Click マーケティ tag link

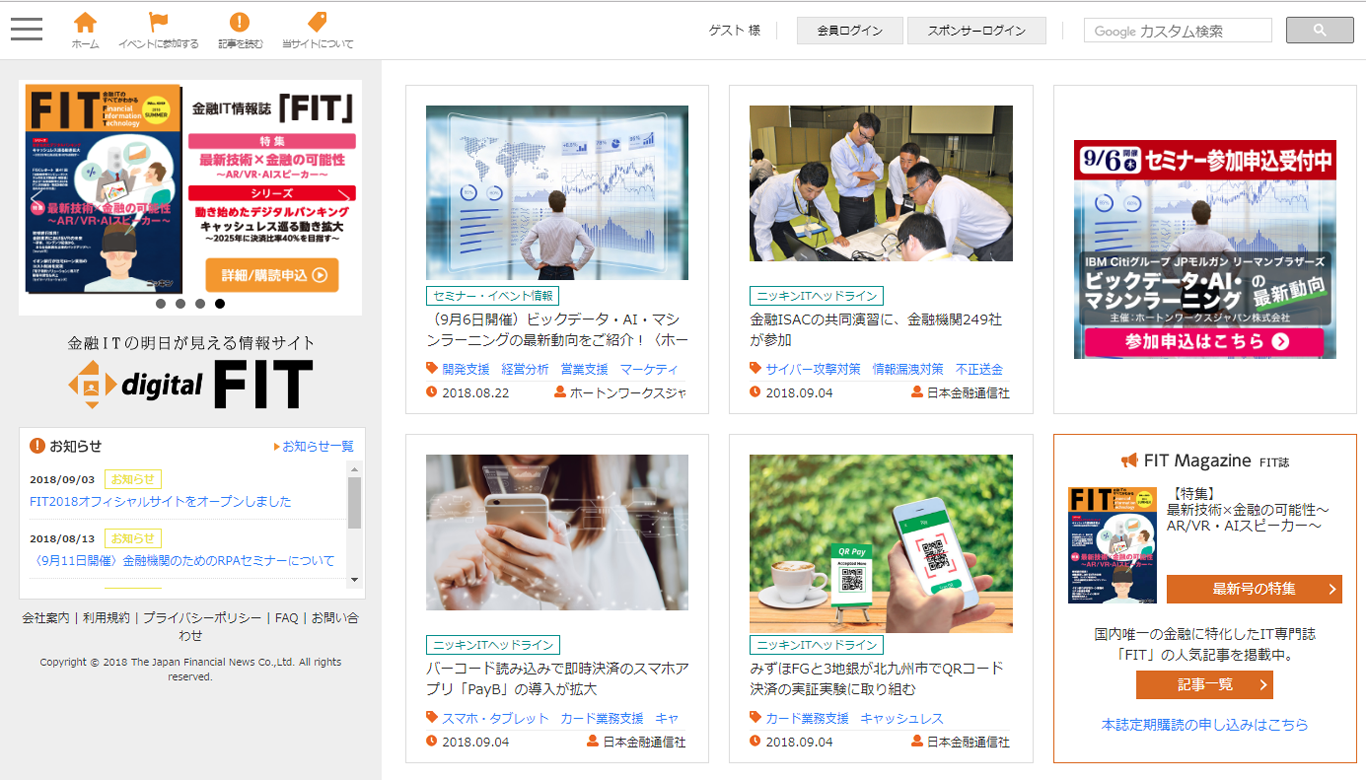[649, 369]
